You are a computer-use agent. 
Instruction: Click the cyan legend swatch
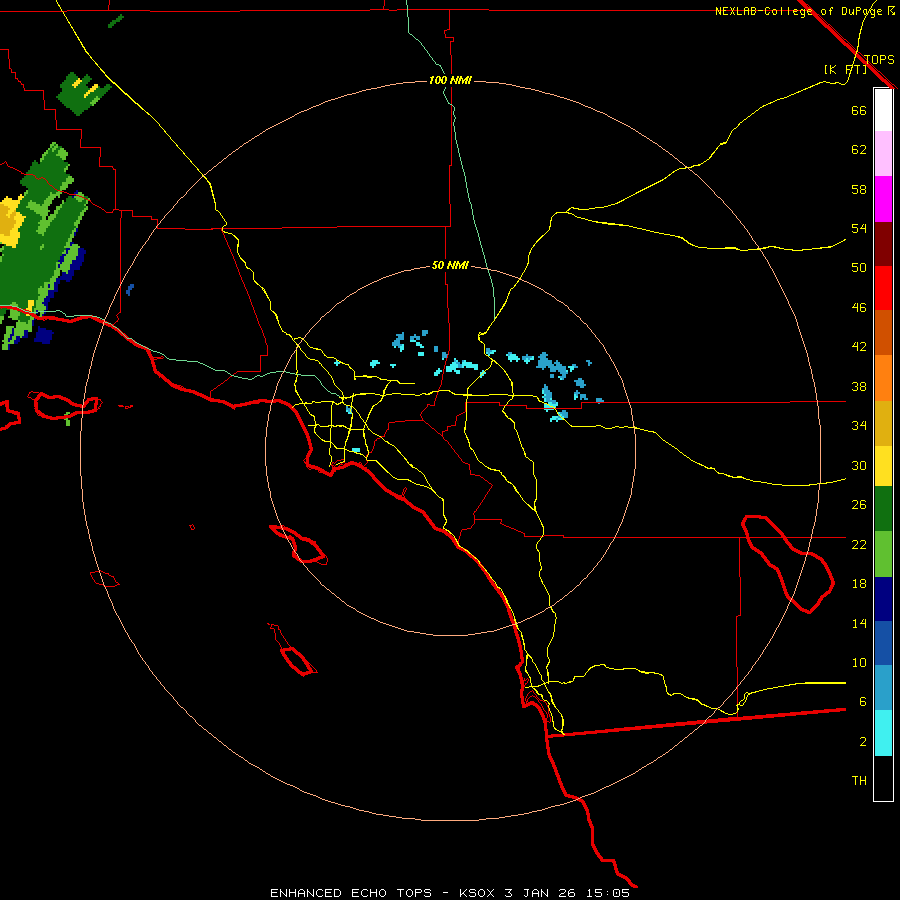coord(883,733)
